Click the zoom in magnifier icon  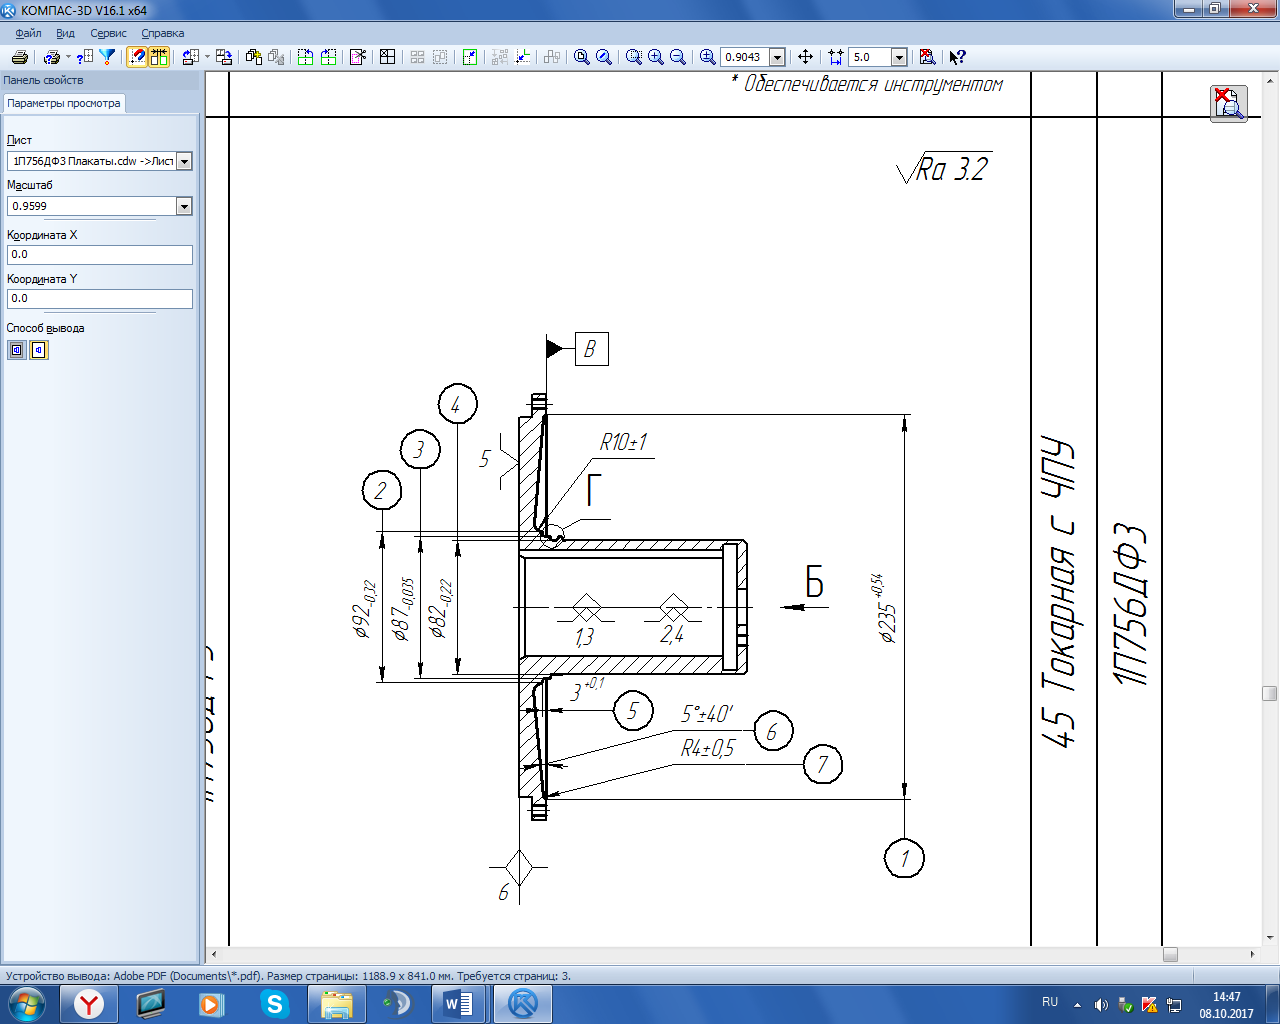(x=656, y=57)
